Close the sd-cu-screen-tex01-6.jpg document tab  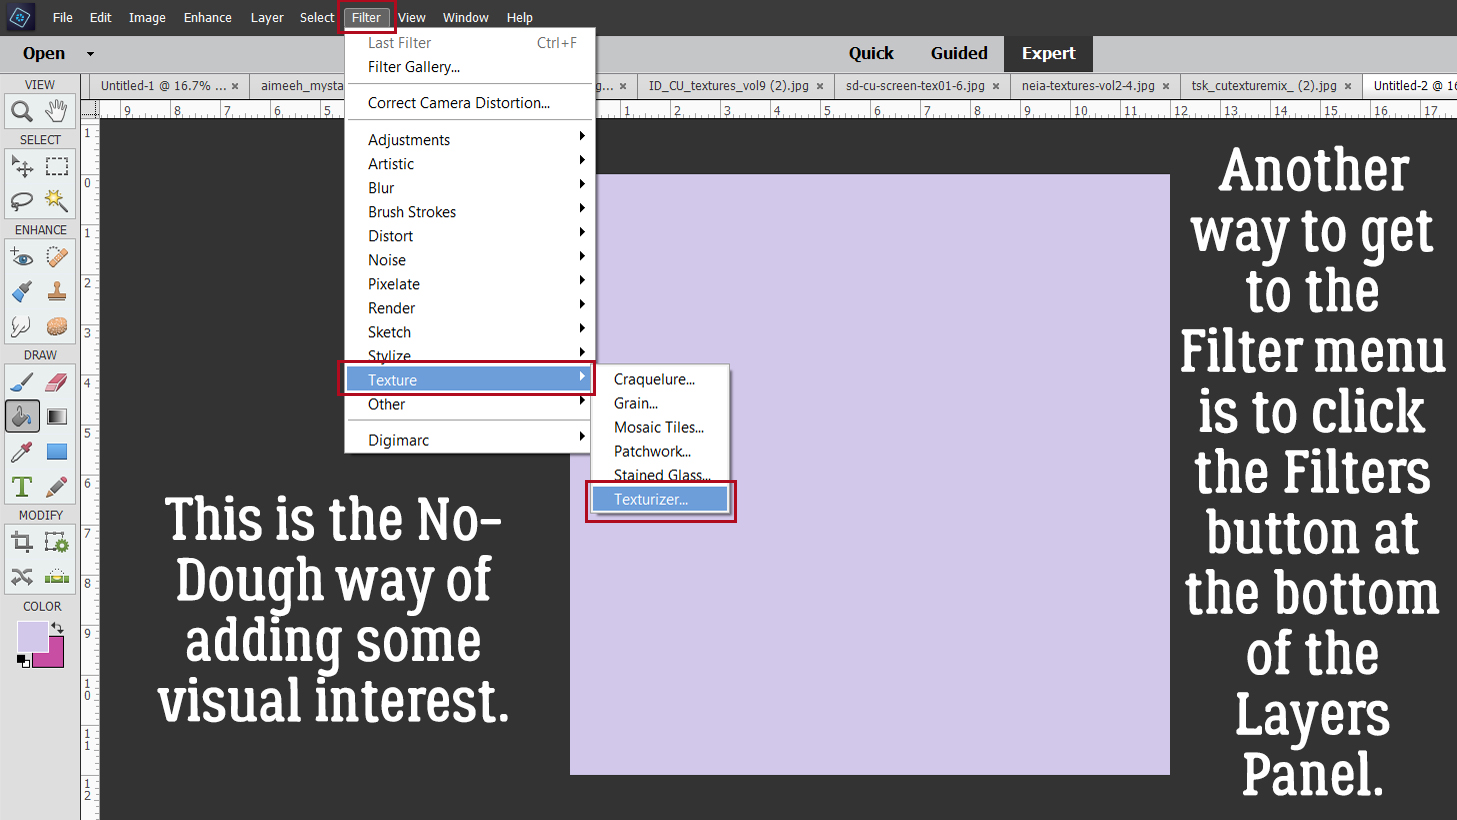[x=996, y=86]
